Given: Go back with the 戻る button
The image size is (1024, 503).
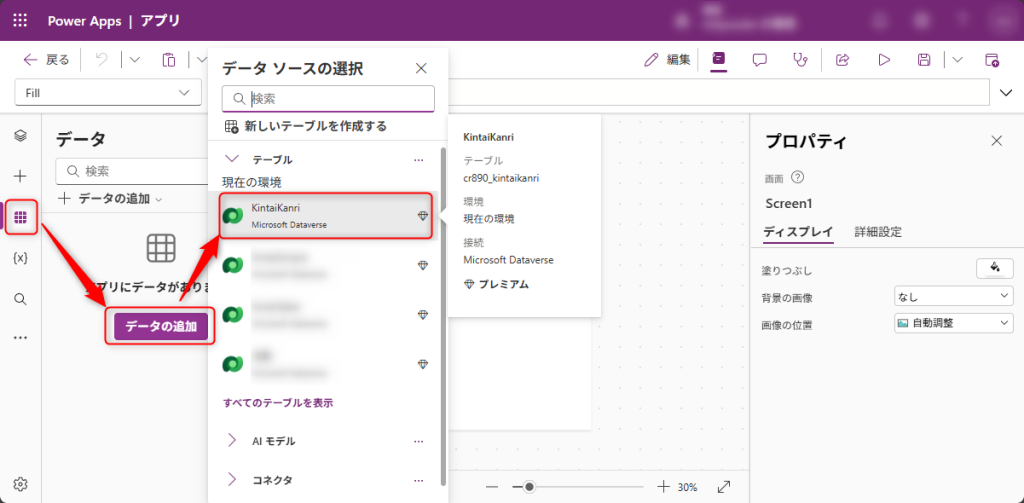Looking at the screenshot, I should (46, 60).
